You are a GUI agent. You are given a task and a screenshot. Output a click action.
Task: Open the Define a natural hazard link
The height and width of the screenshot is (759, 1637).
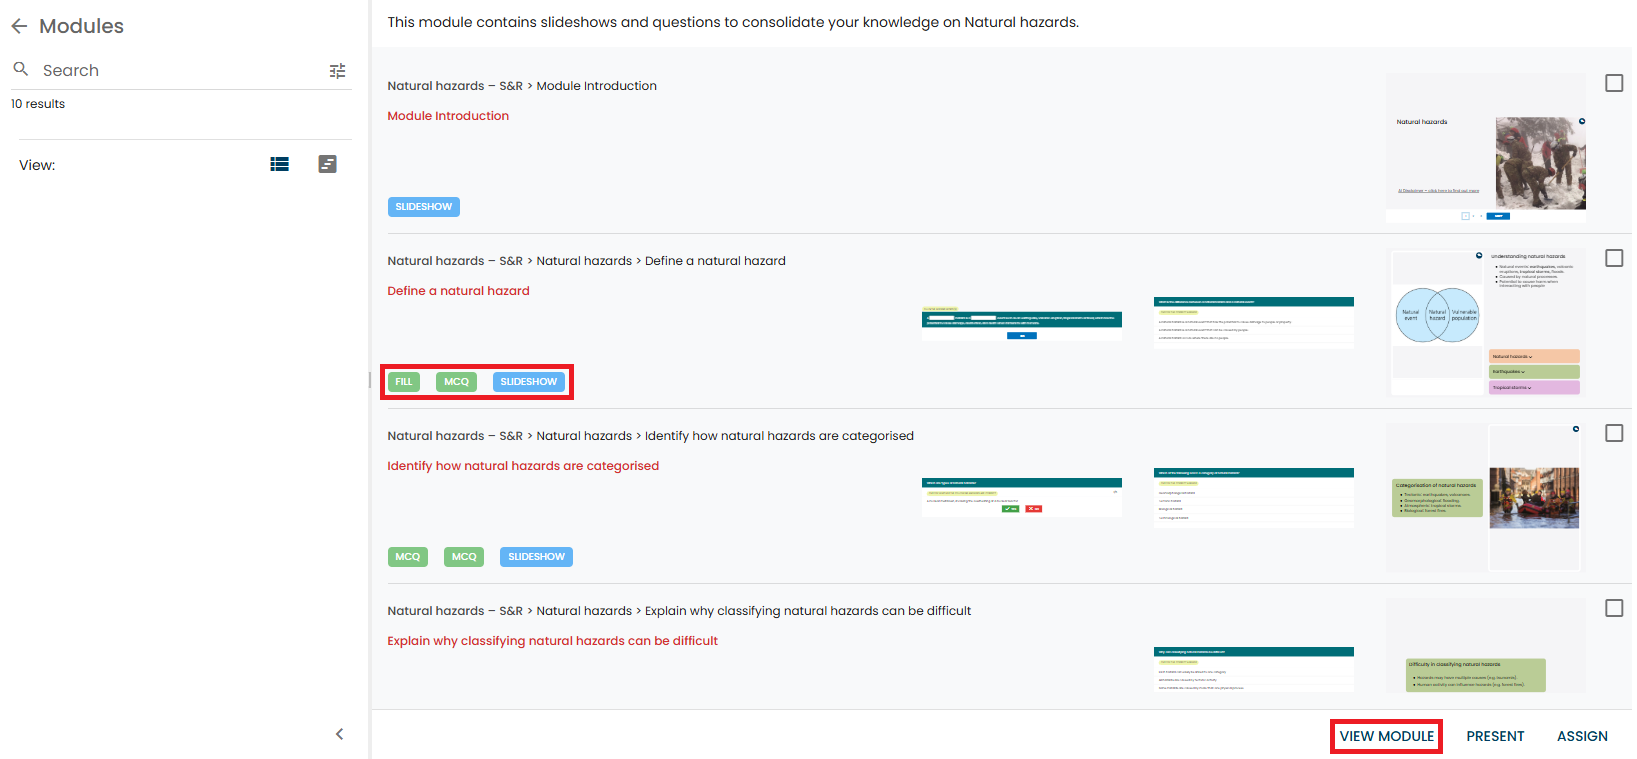pyautogui.click(x=458, y=291)
